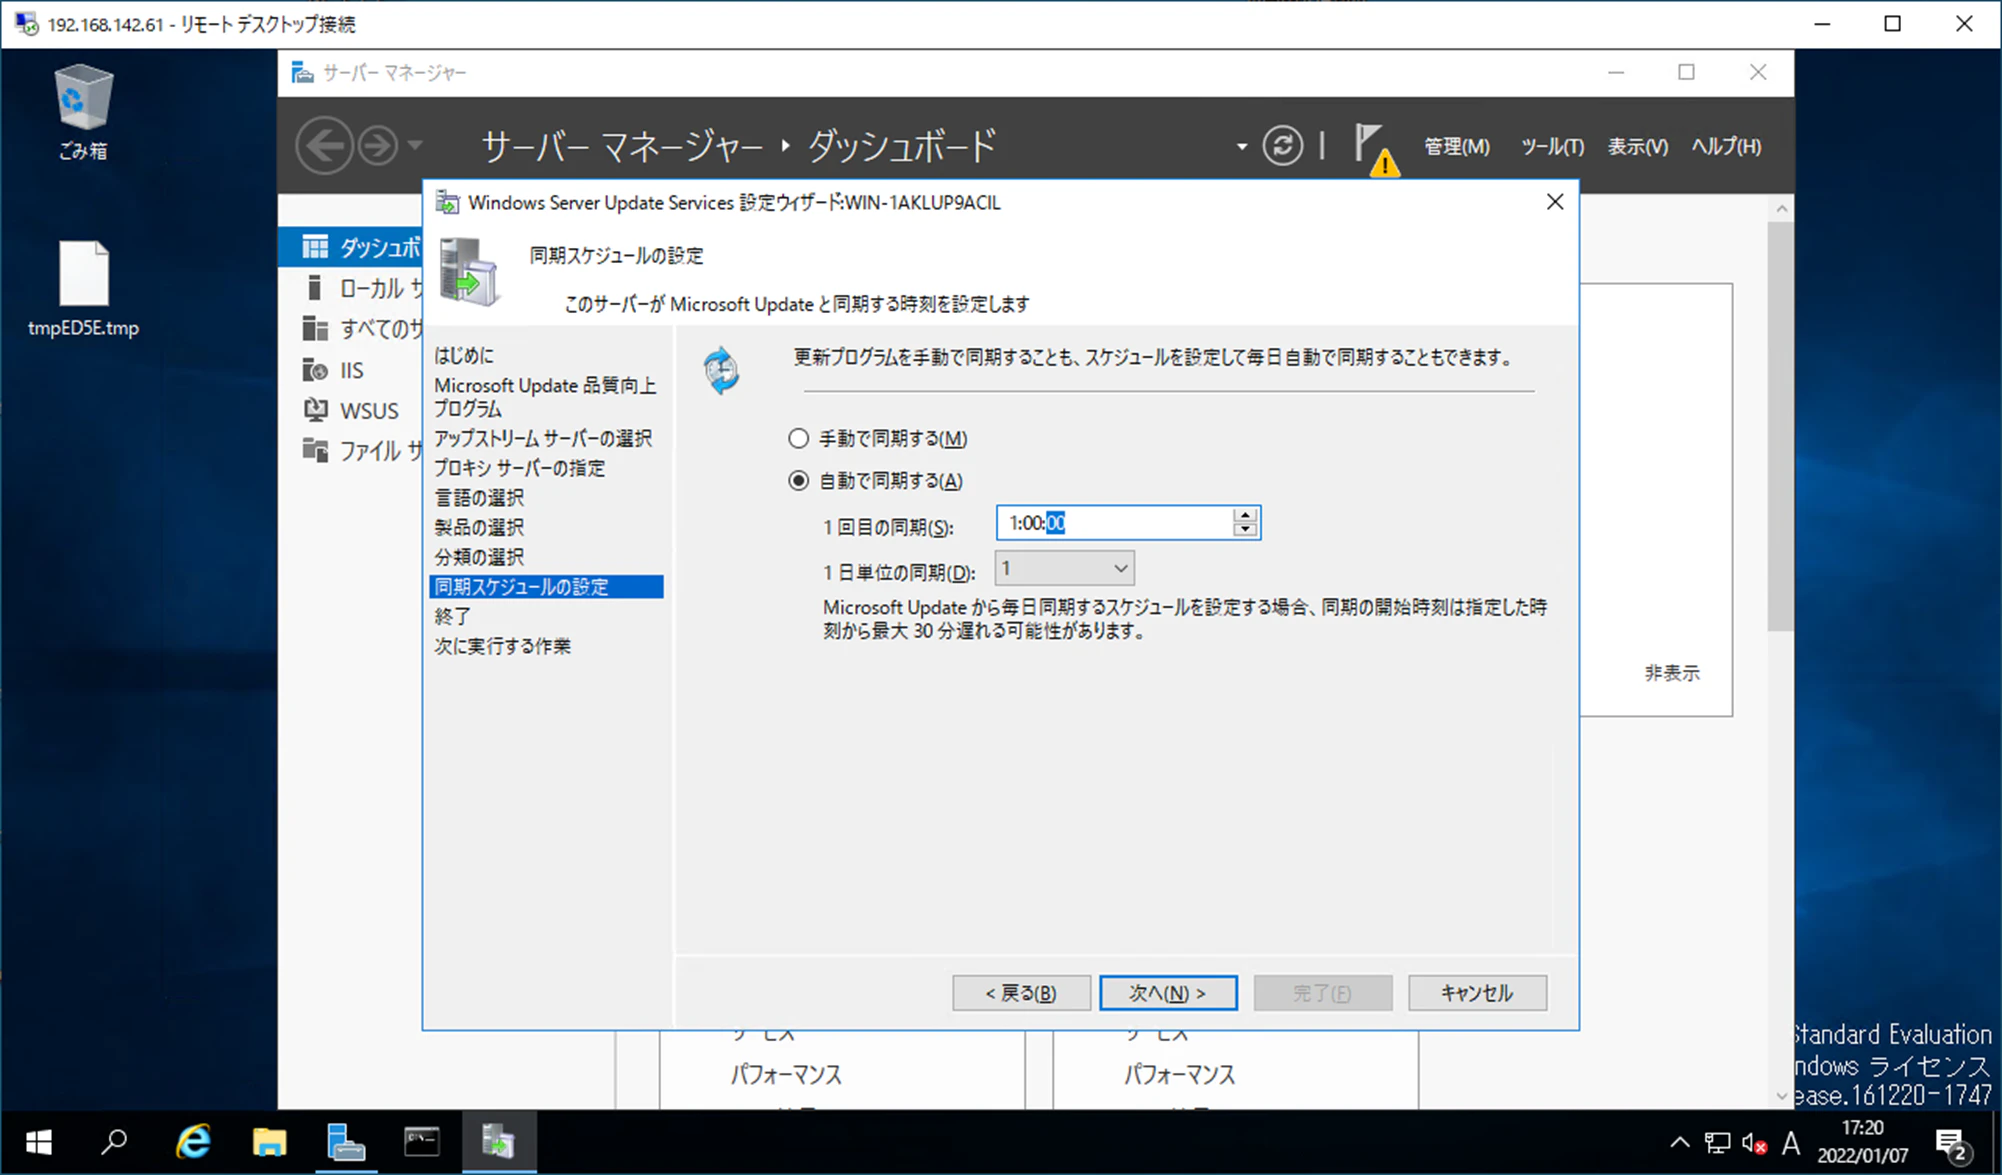The image size is (2002, 1175).
Task: Open the Recycle Bin (ごみ箱) desktop icon
Action: pyautogui.click(x=82, y=111)
